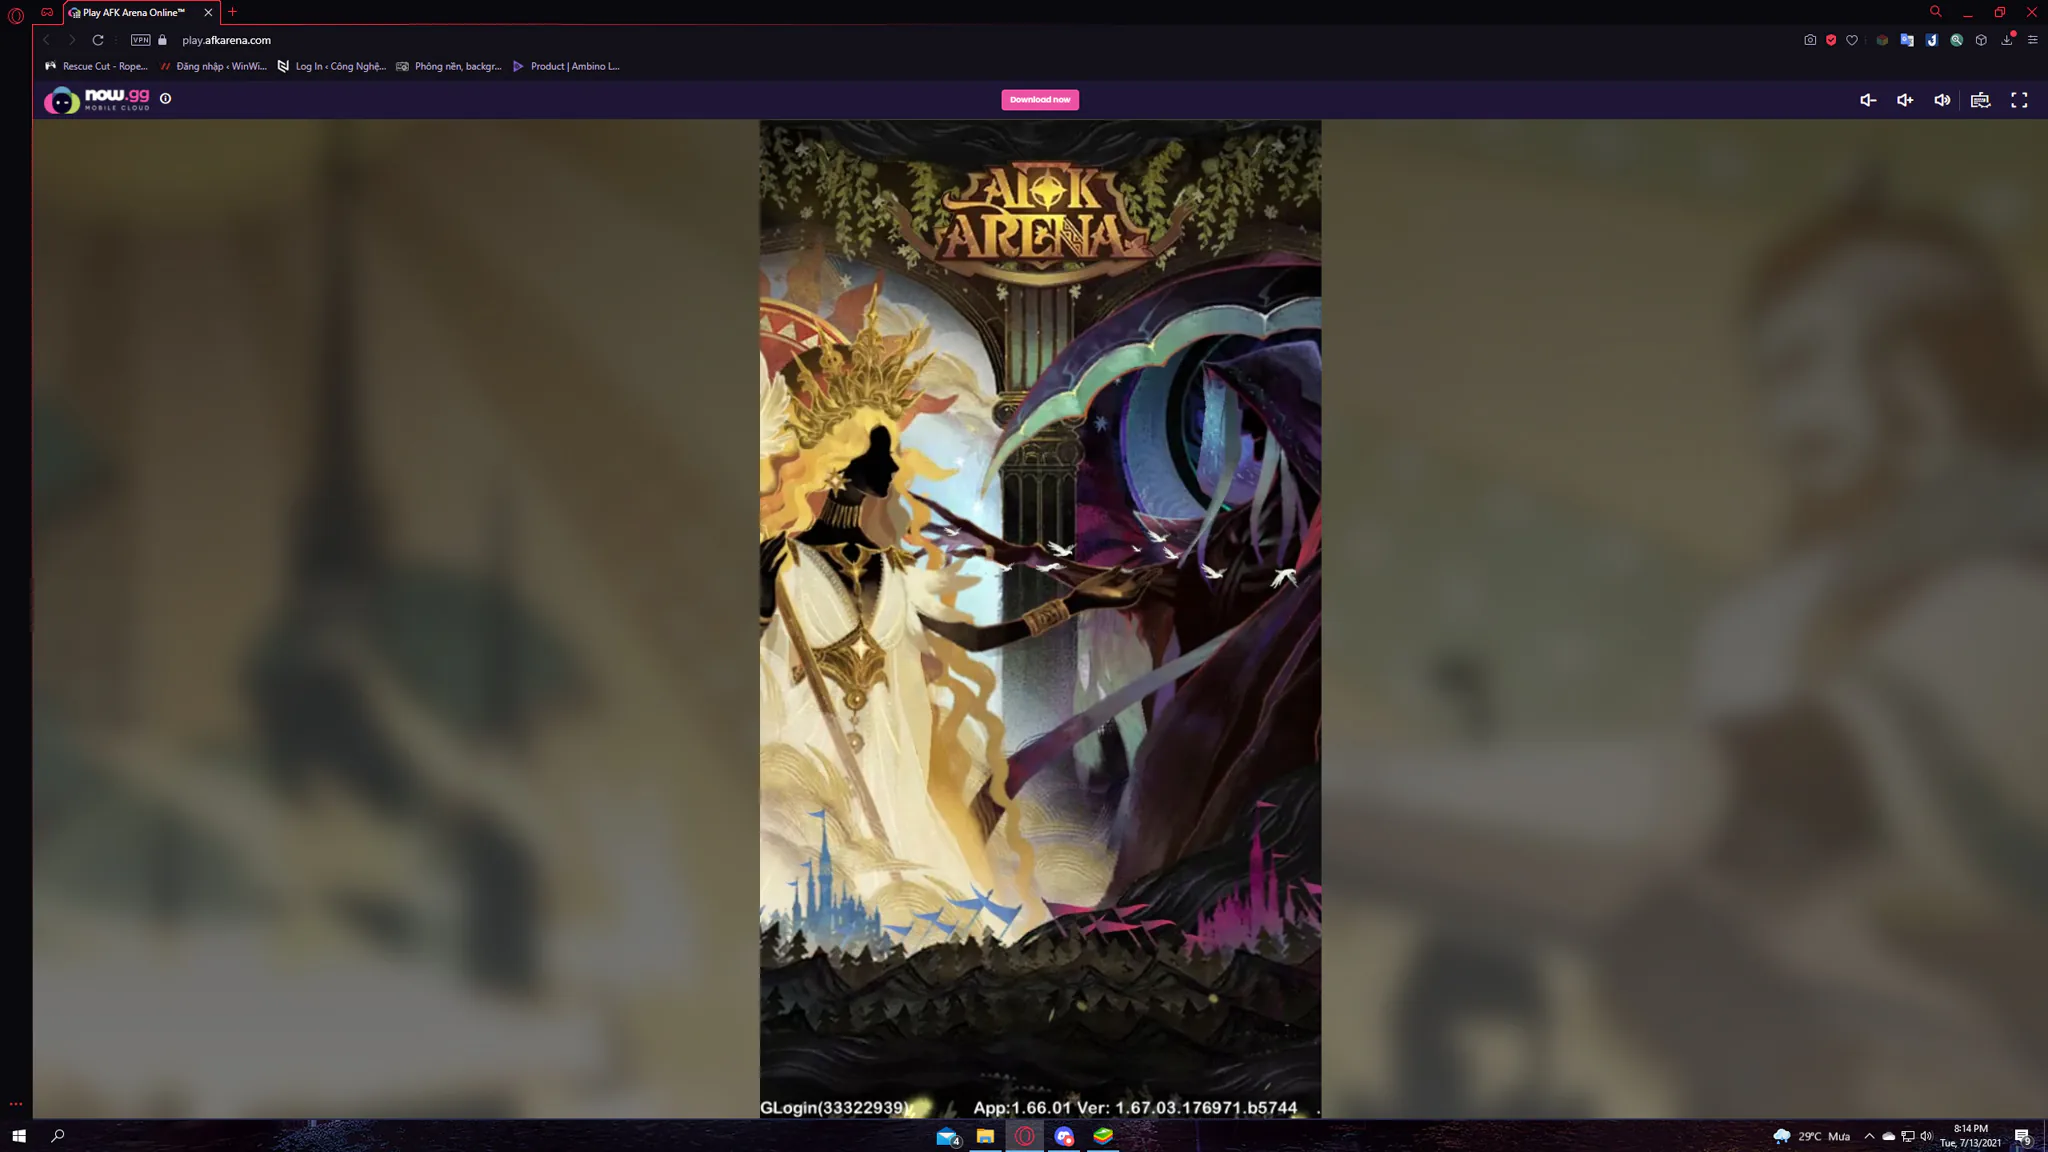
Task: Open the Google Translate extension
Action: point(1907,40)
